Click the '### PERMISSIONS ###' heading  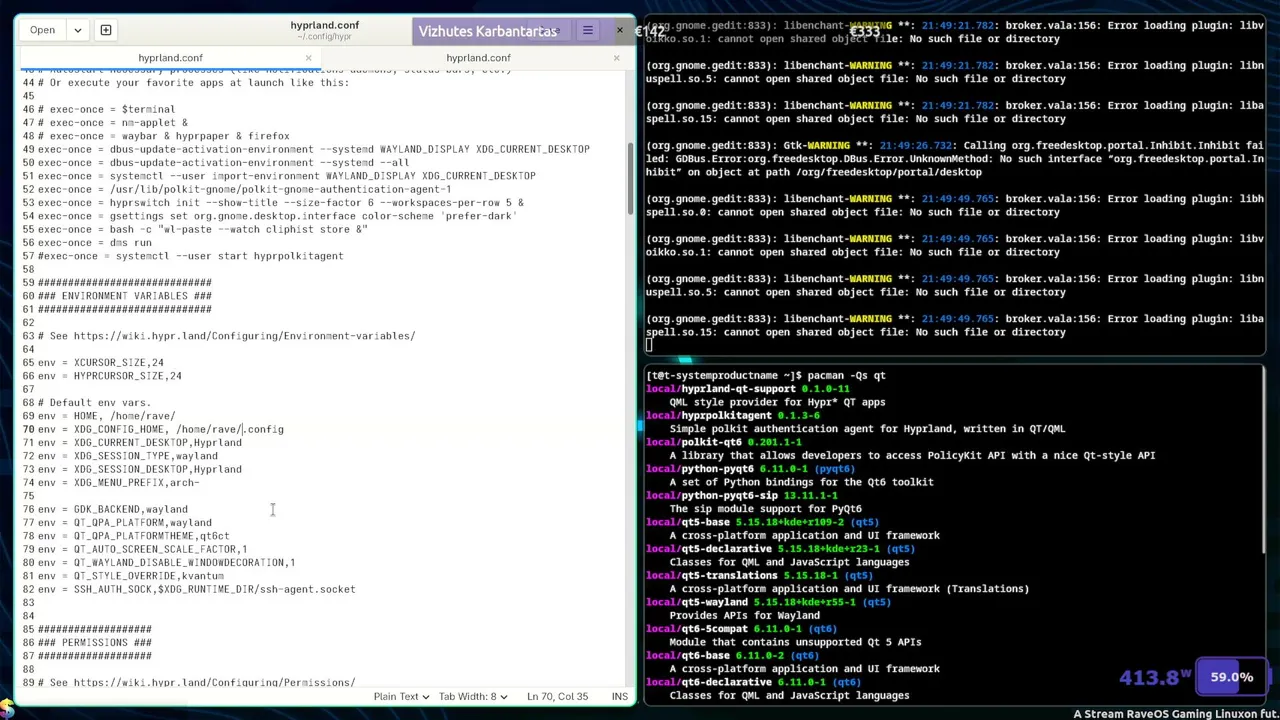(94, 643)
